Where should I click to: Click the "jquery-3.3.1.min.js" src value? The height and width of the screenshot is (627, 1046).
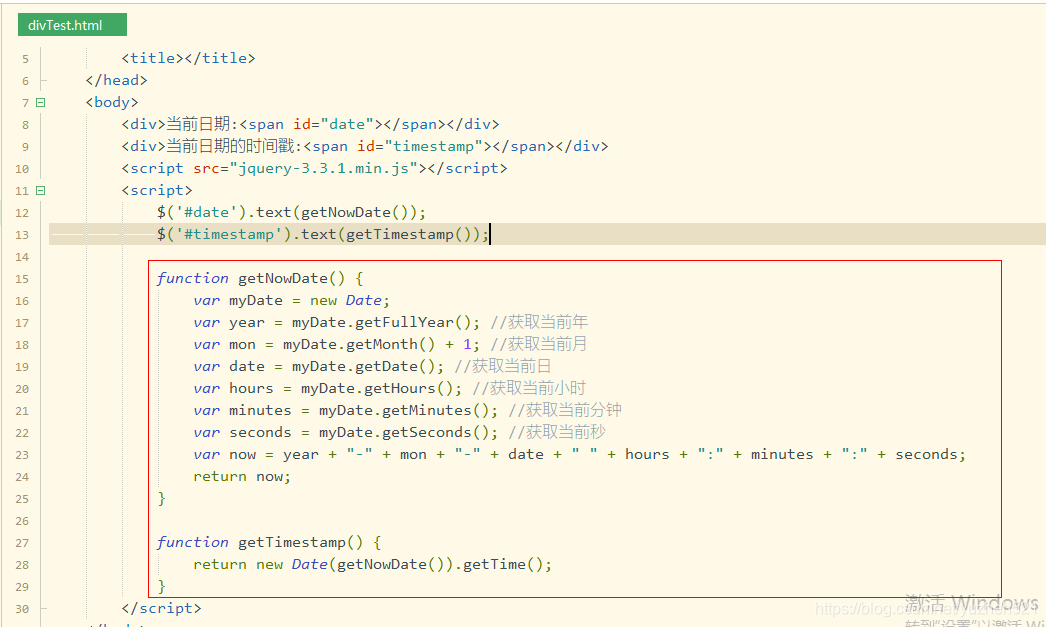point(324,168)
